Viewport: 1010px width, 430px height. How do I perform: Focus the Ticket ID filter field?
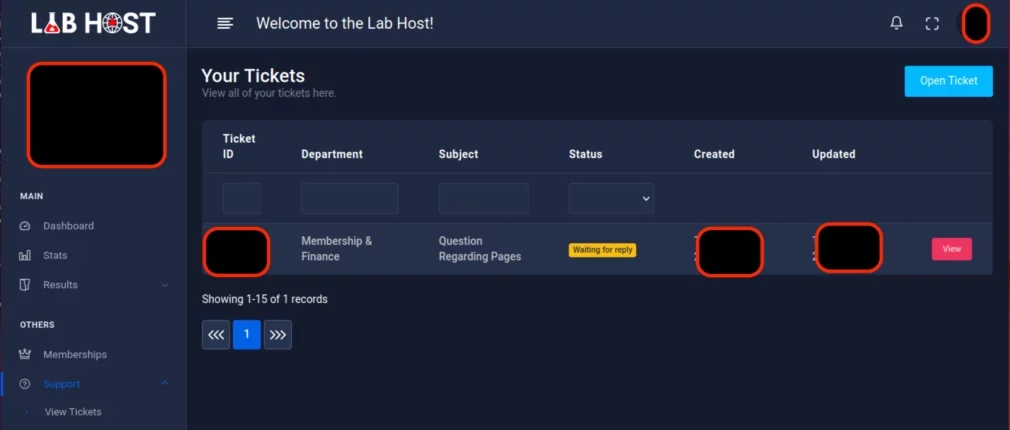242,198
